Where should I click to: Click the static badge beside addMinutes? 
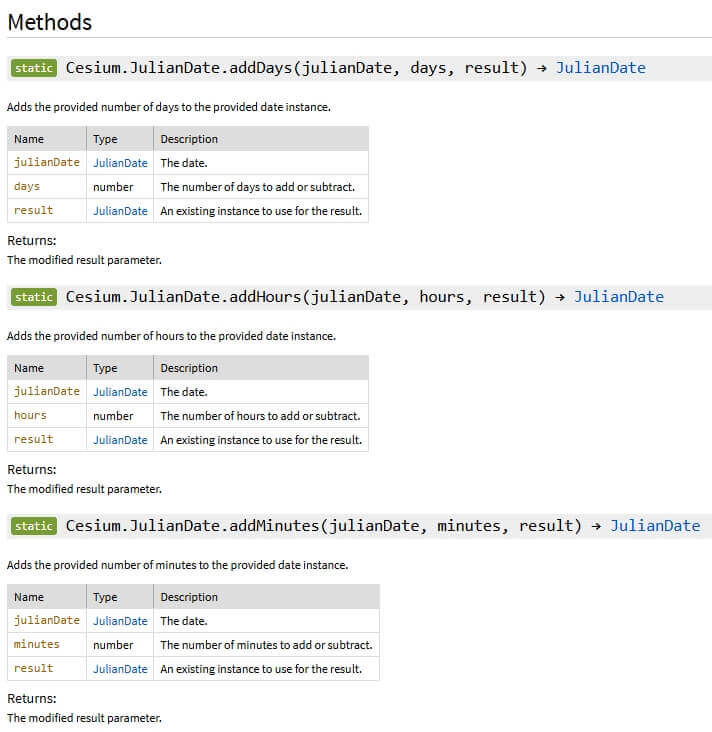click(x=34, y=526)
